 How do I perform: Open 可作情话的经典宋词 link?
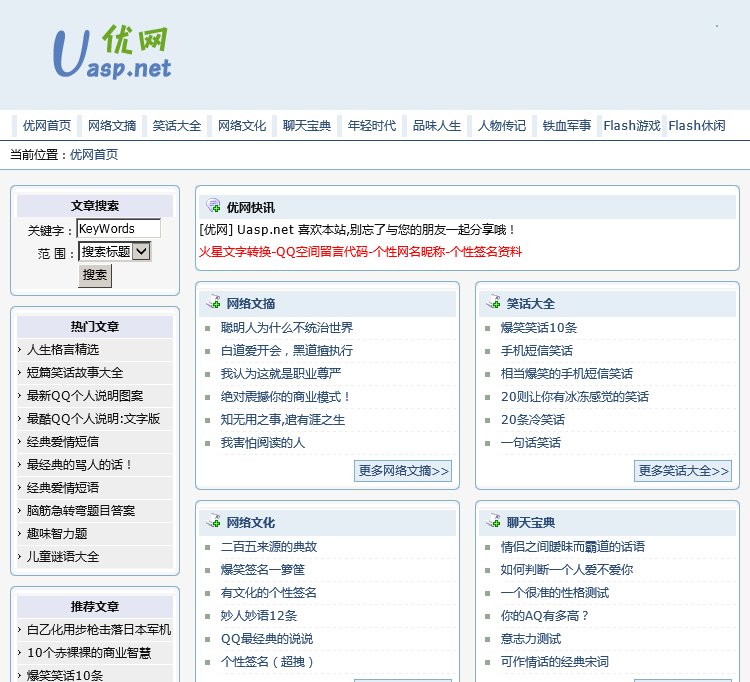(x=555, y=662)
